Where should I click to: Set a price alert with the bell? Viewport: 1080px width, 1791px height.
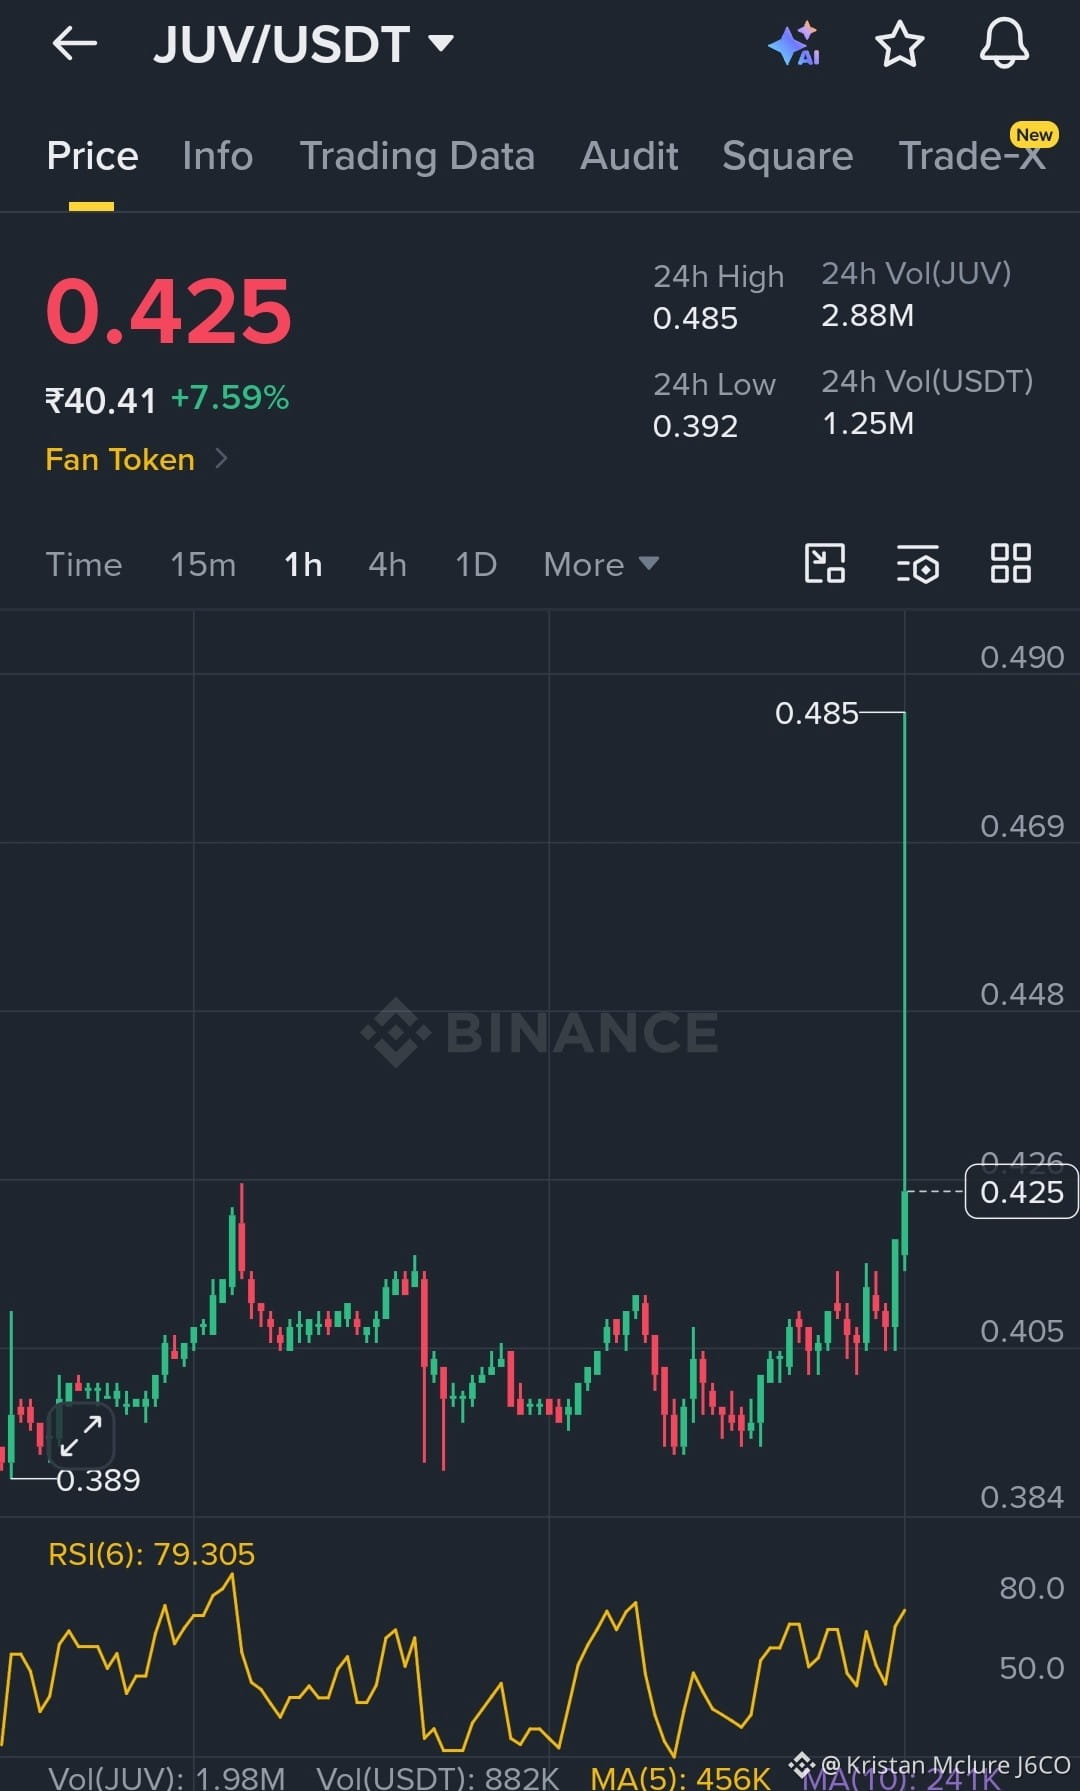click(1004, 44)
